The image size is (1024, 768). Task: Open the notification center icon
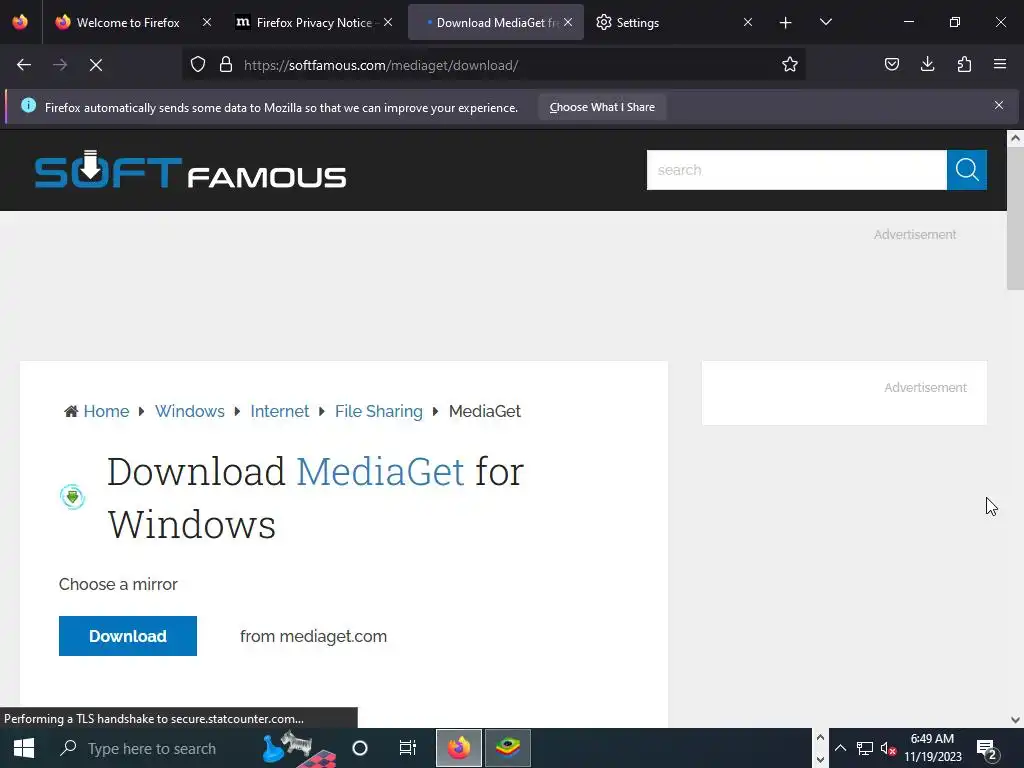point(987,748)
